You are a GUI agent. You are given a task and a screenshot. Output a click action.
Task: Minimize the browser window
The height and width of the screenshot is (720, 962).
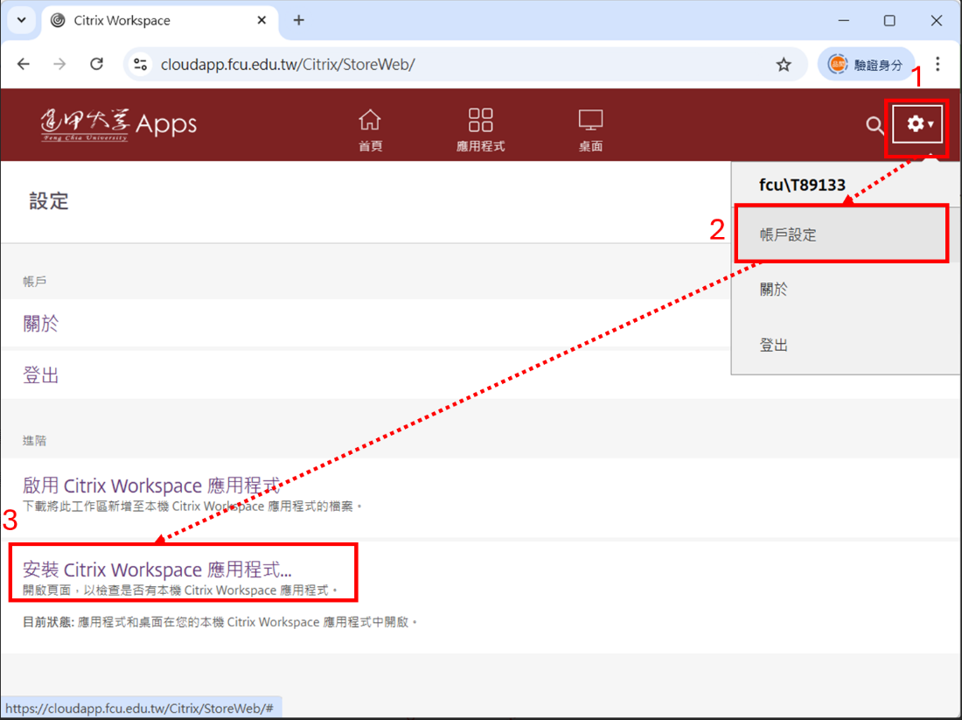pyautogui.click(x=844, y=20)
